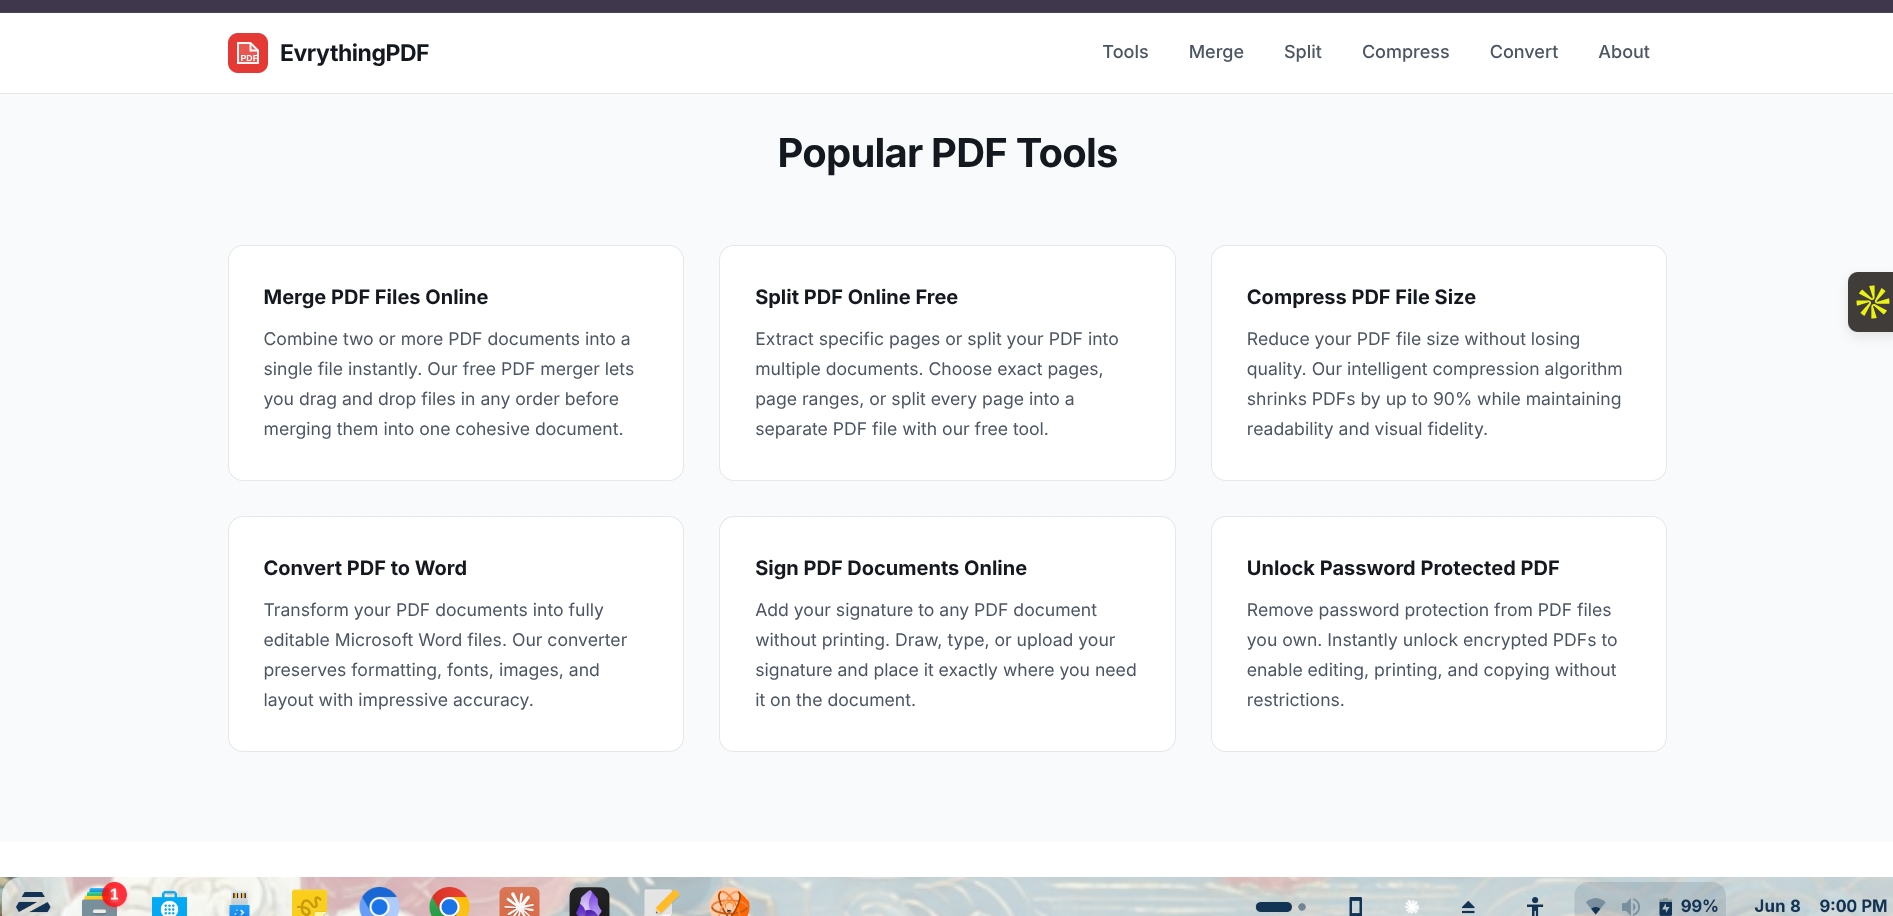Click the 'Reduce your PDF file size' description
Screen dimensions: 1893x916
point(1435,384)
